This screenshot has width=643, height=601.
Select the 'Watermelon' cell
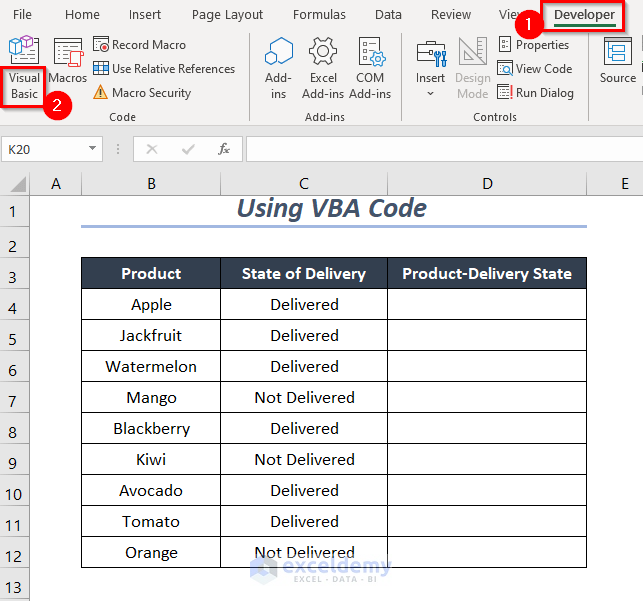coord(151,367)
